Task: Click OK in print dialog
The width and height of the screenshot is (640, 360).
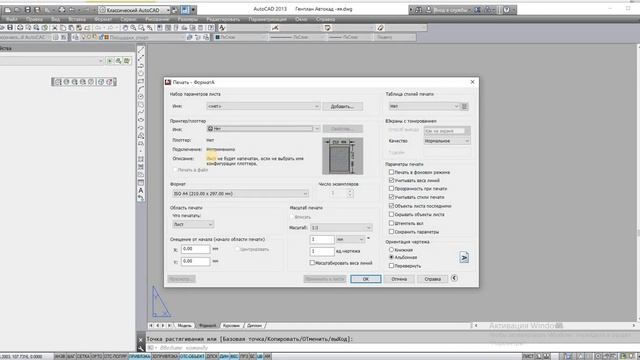Action: [x=366, y=279]
